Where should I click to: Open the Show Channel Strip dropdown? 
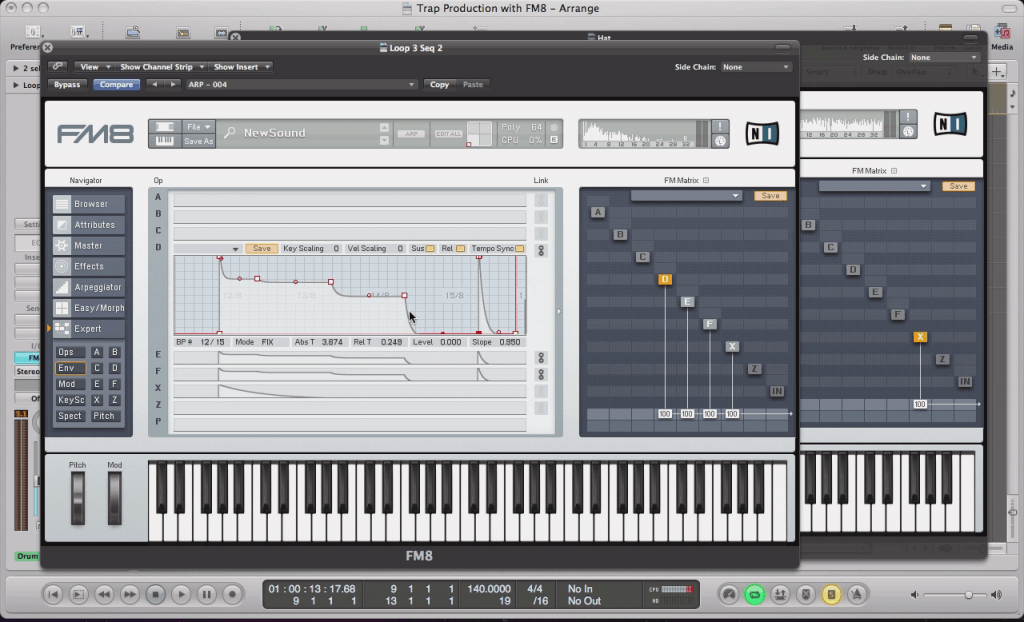click(x=161, y=67)
